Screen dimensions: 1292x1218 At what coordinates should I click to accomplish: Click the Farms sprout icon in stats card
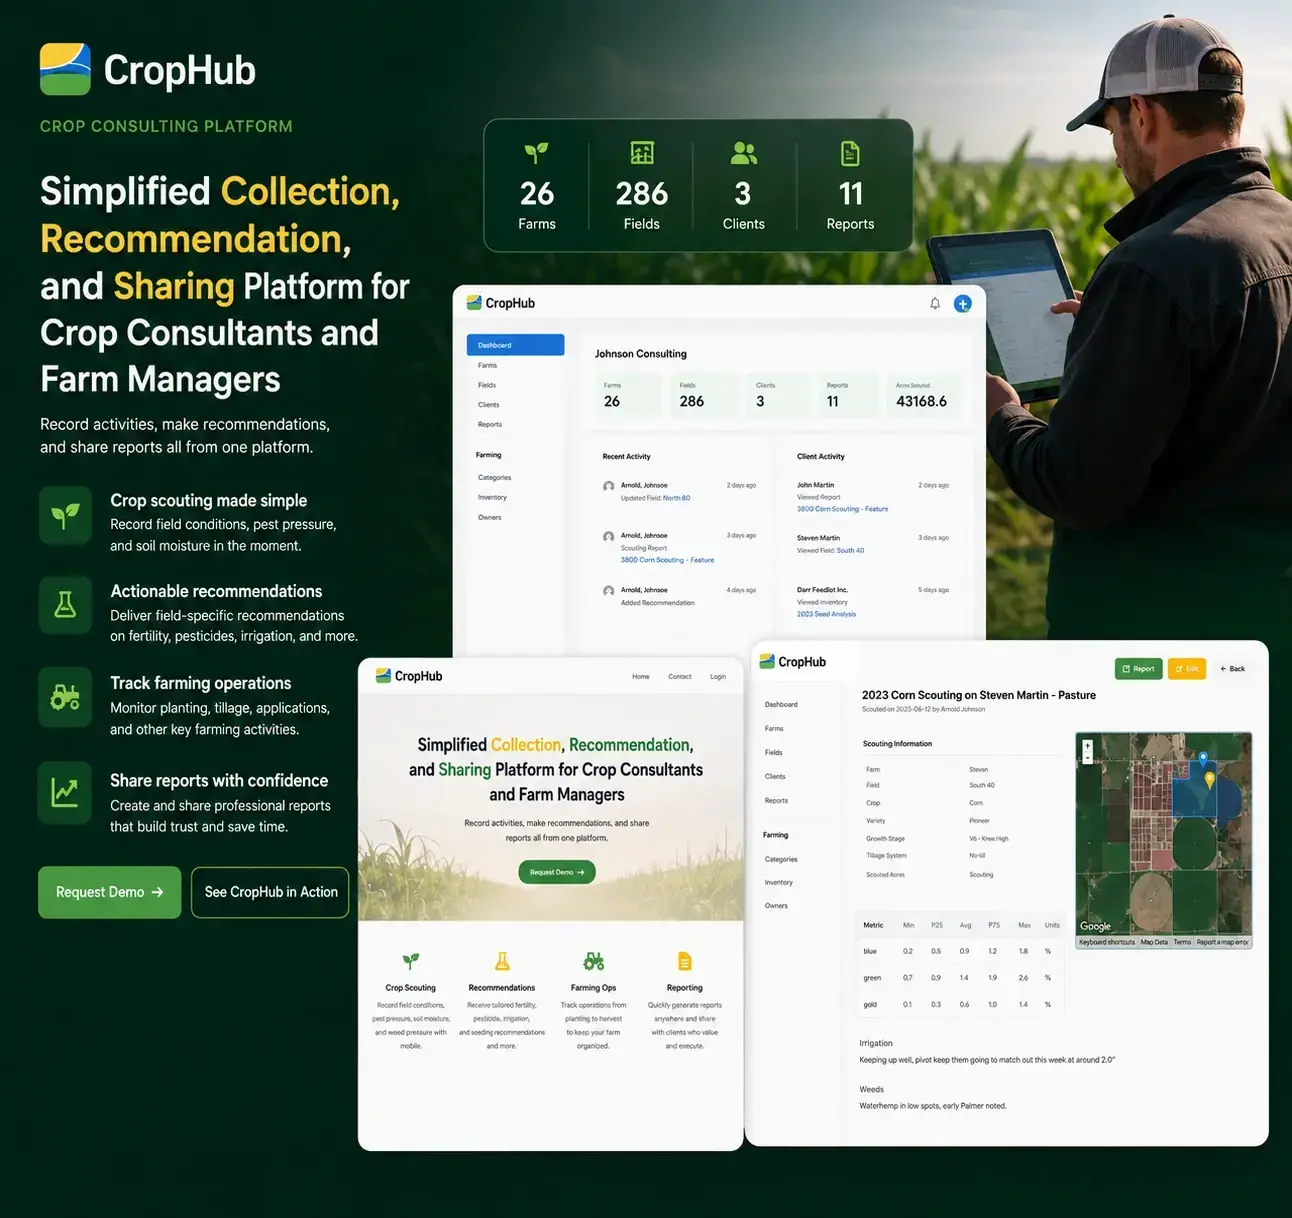point(536,153)
